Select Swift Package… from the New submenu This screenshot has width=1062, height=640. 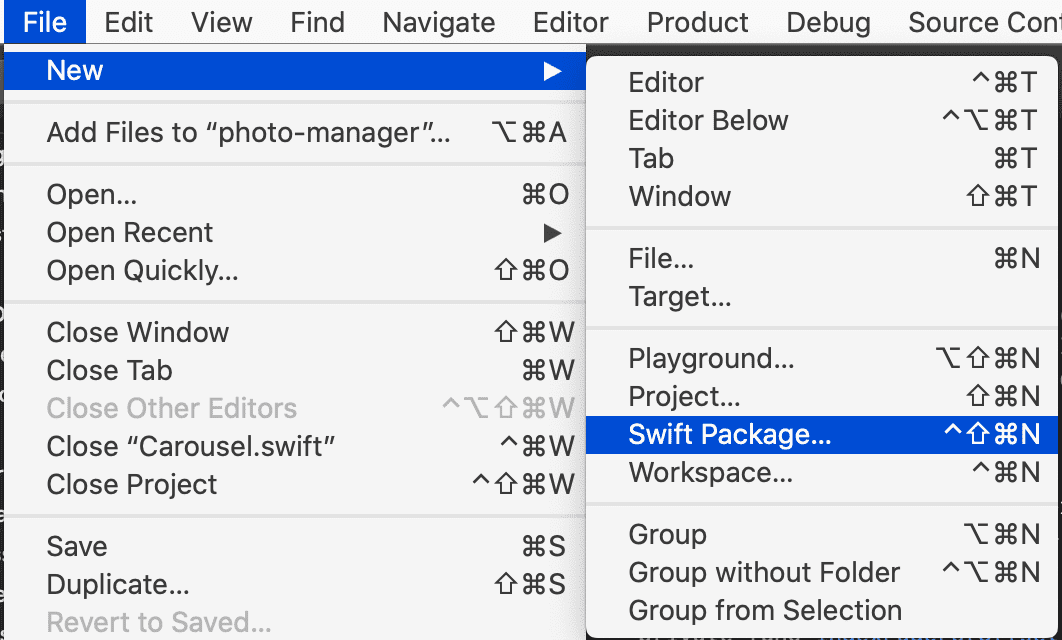tap(822, 434)
